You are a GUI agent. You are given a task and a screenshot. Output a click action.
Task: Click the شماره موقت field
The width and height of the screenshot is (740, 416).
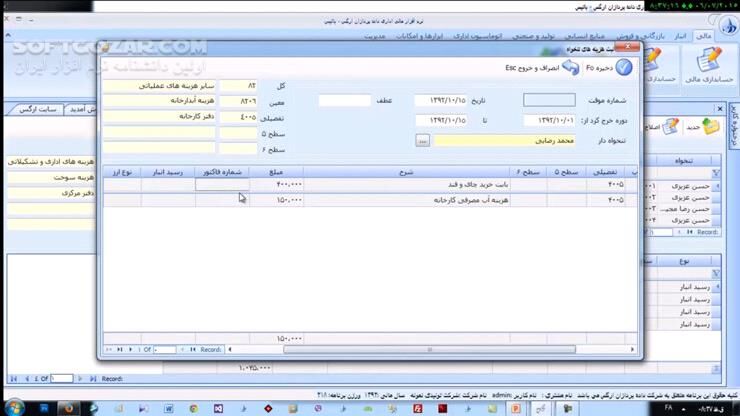click(x=549, y=101)
